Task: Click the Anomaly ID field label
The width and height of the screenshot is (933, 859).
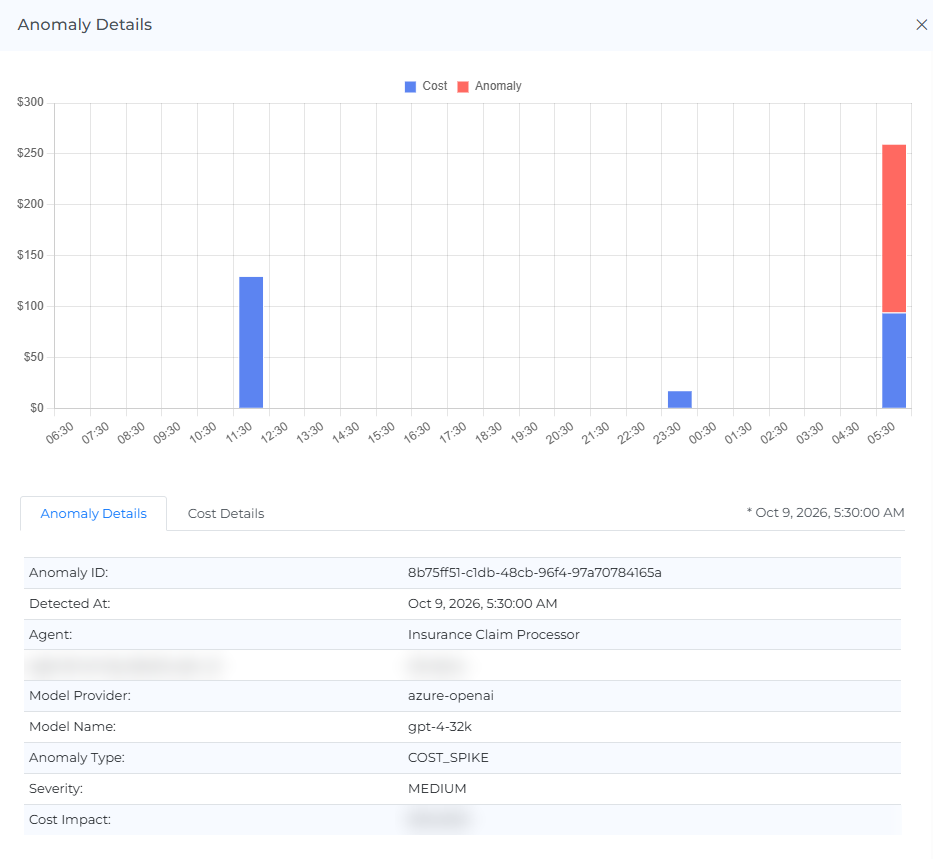Action: pyautogui.click(x=68, y=573)
